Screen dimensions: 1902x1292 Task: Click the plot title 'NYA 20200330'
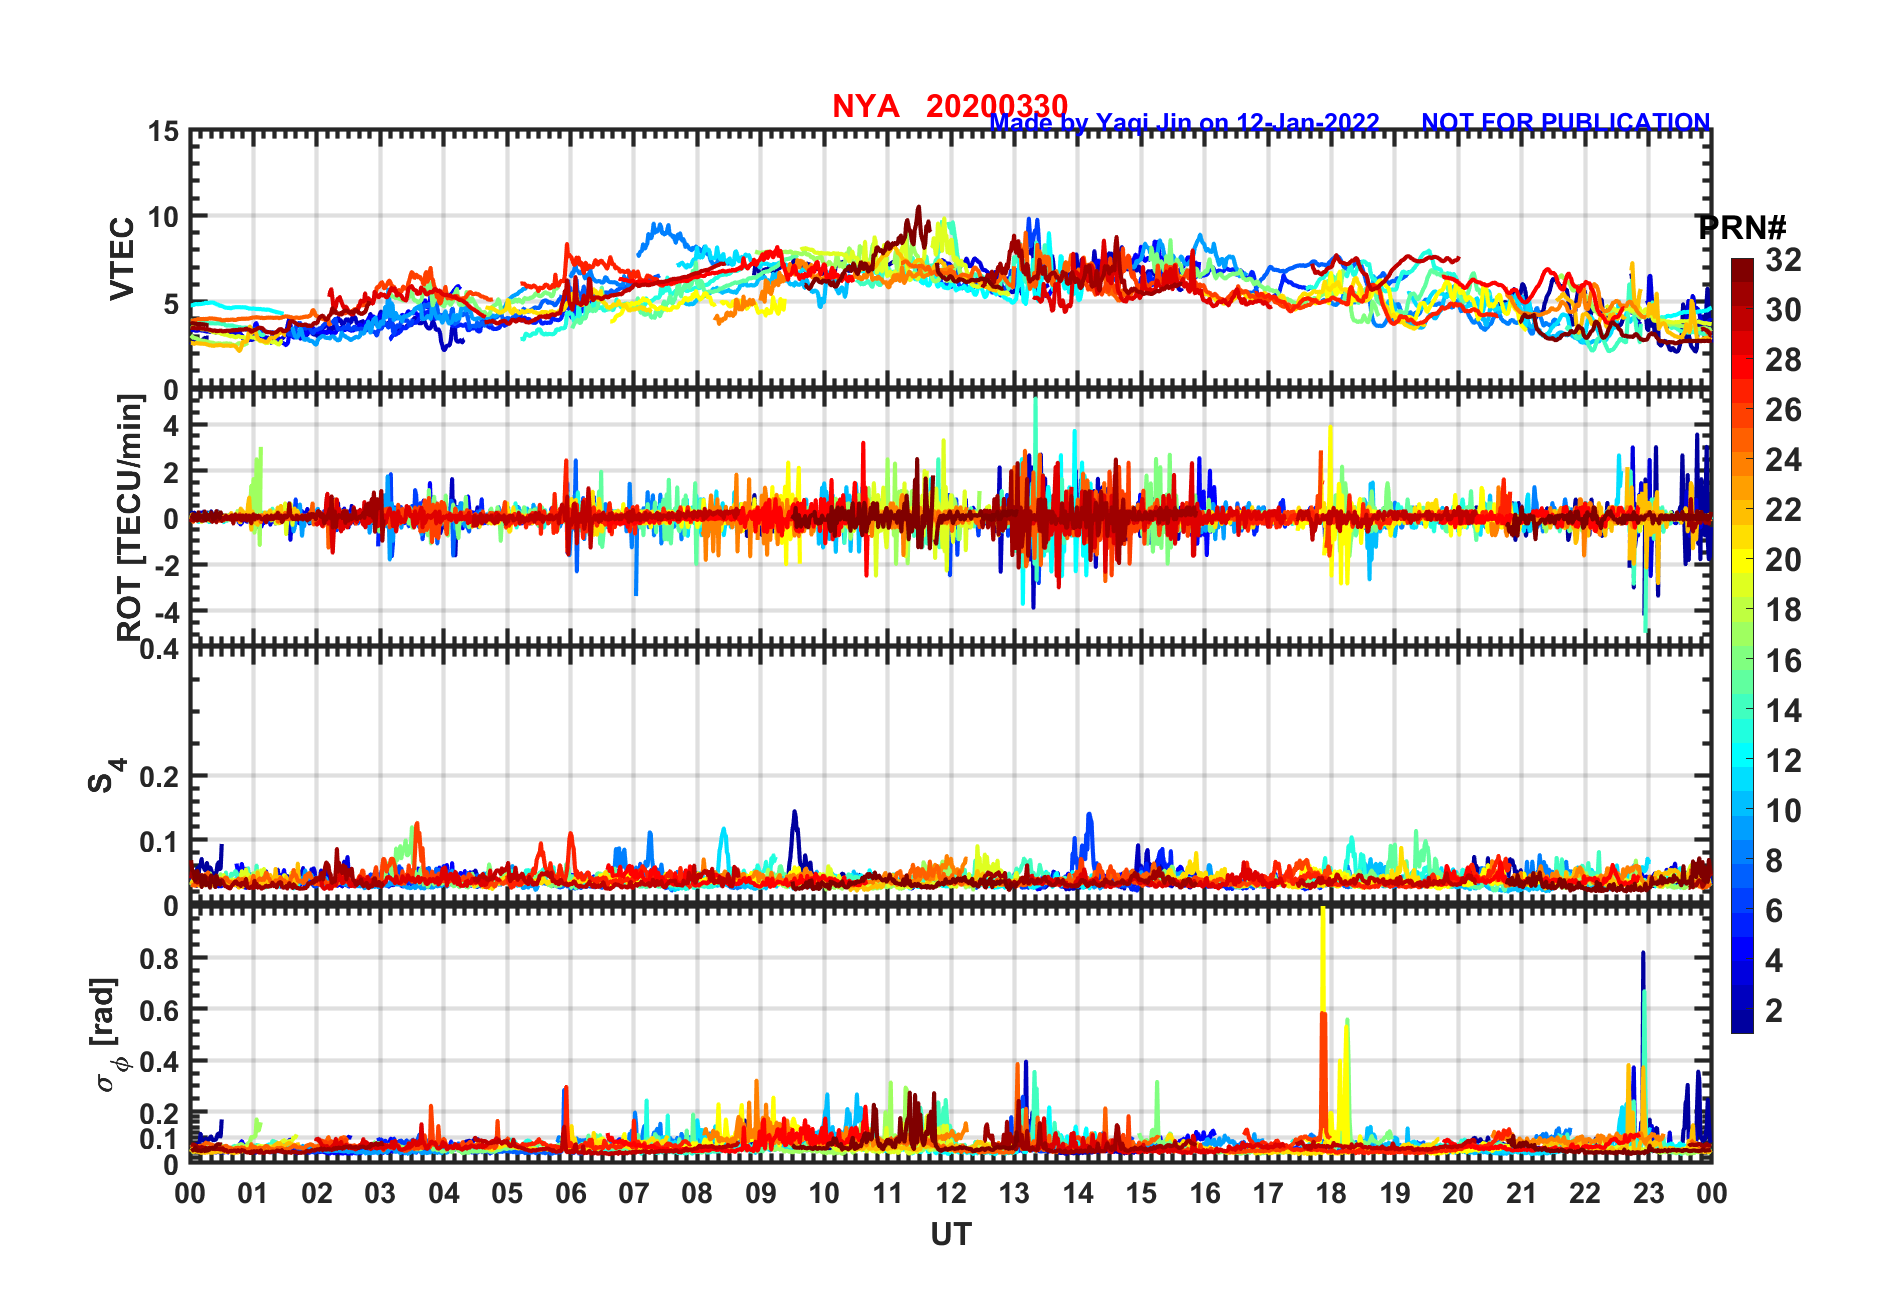point(950,106)
